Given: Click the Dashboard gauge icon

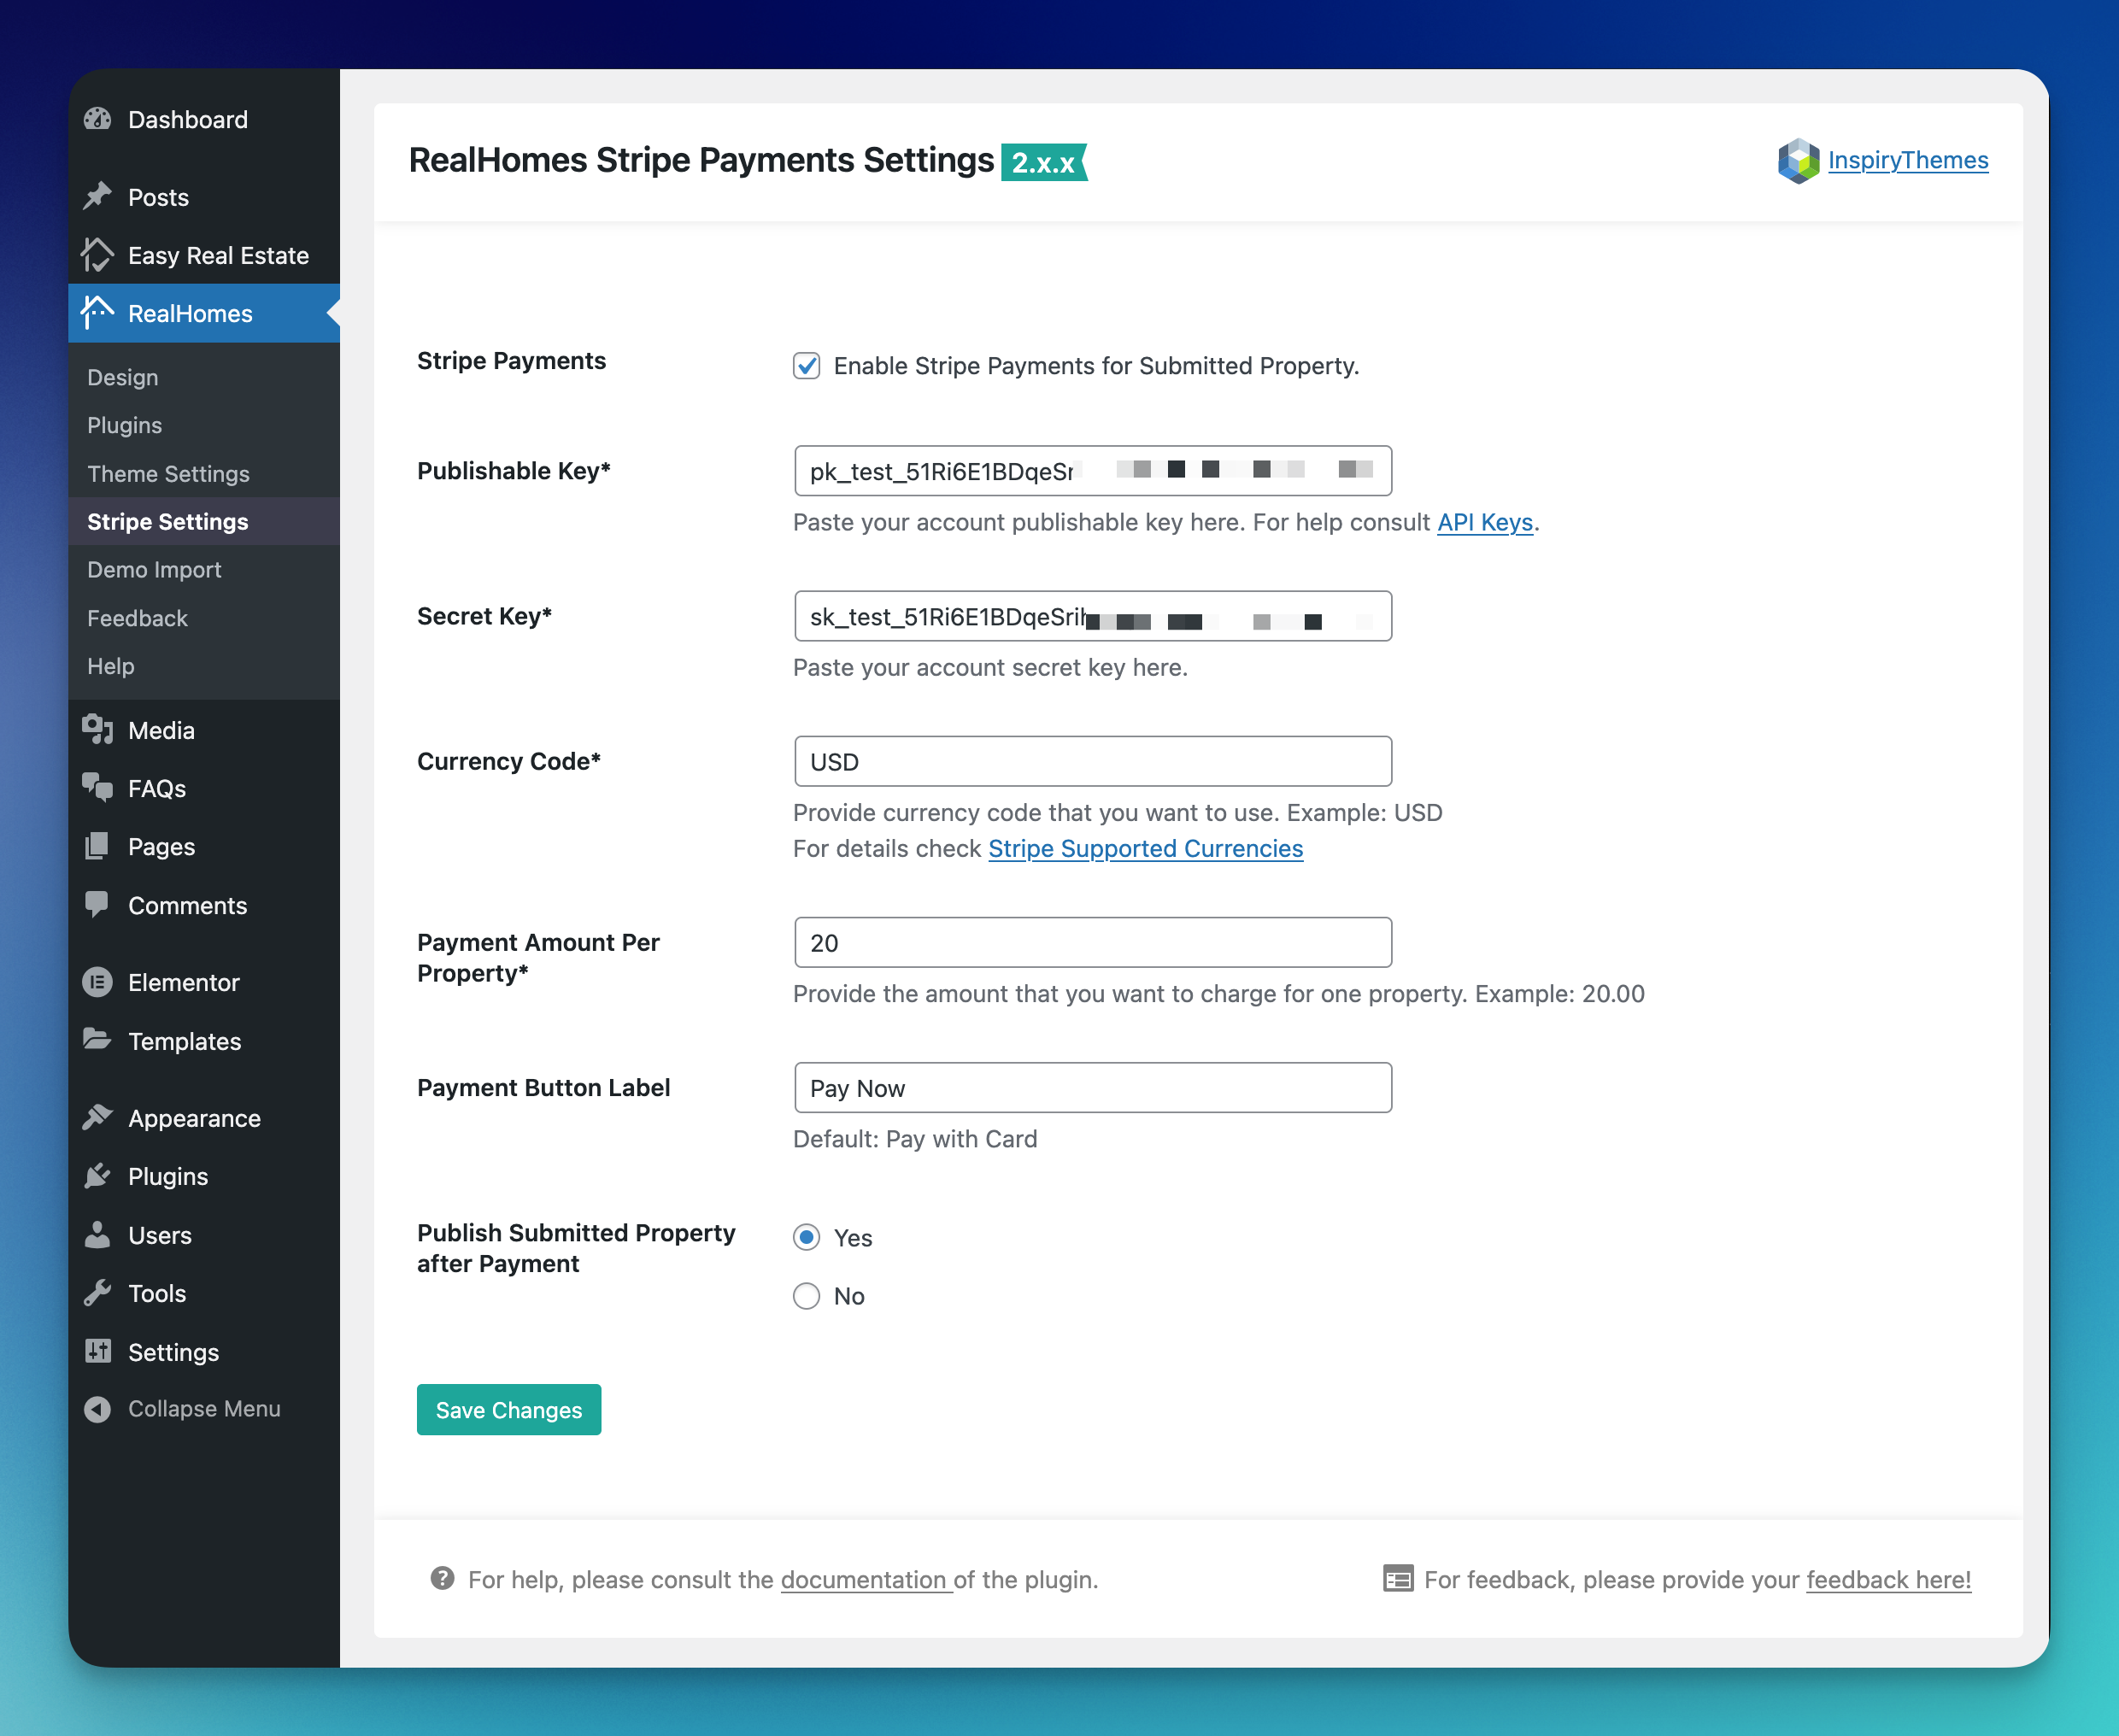Looking at the screenshot, I should 97,119.
